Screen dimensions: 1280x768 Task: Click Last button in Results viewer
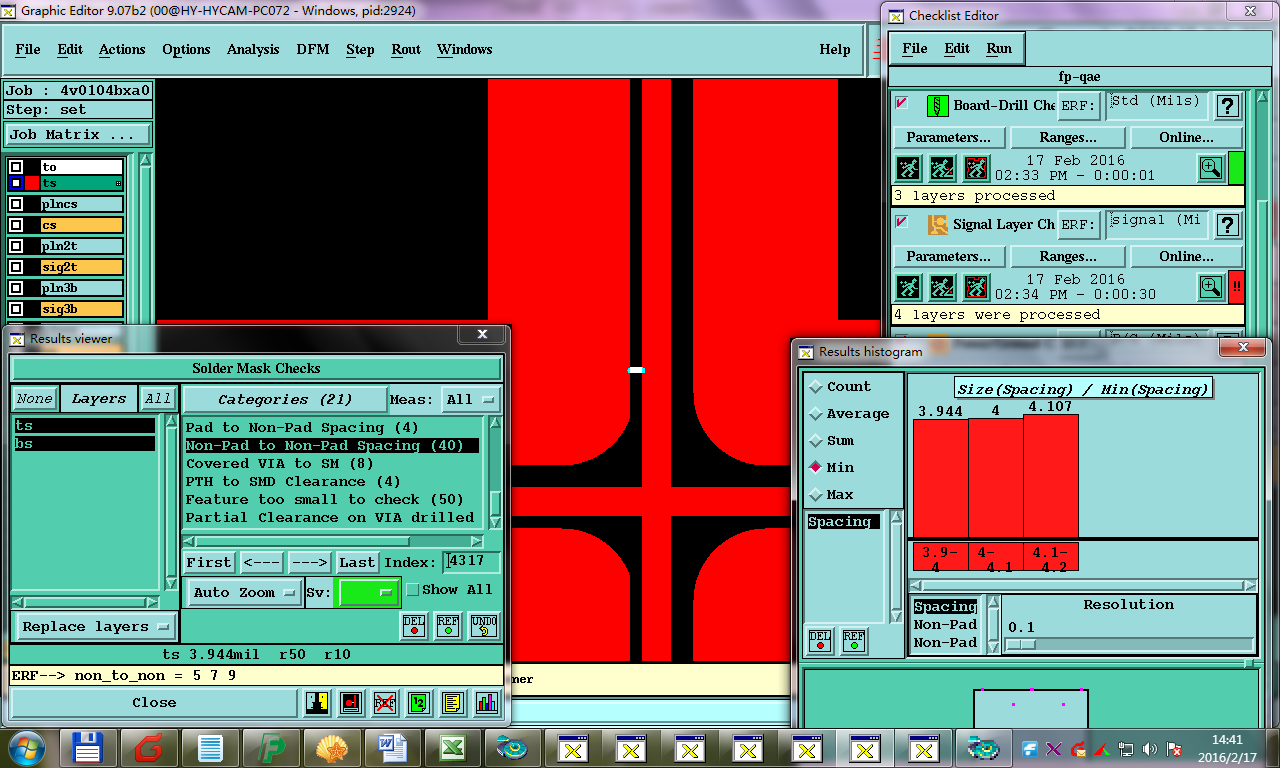coord(357,562)
